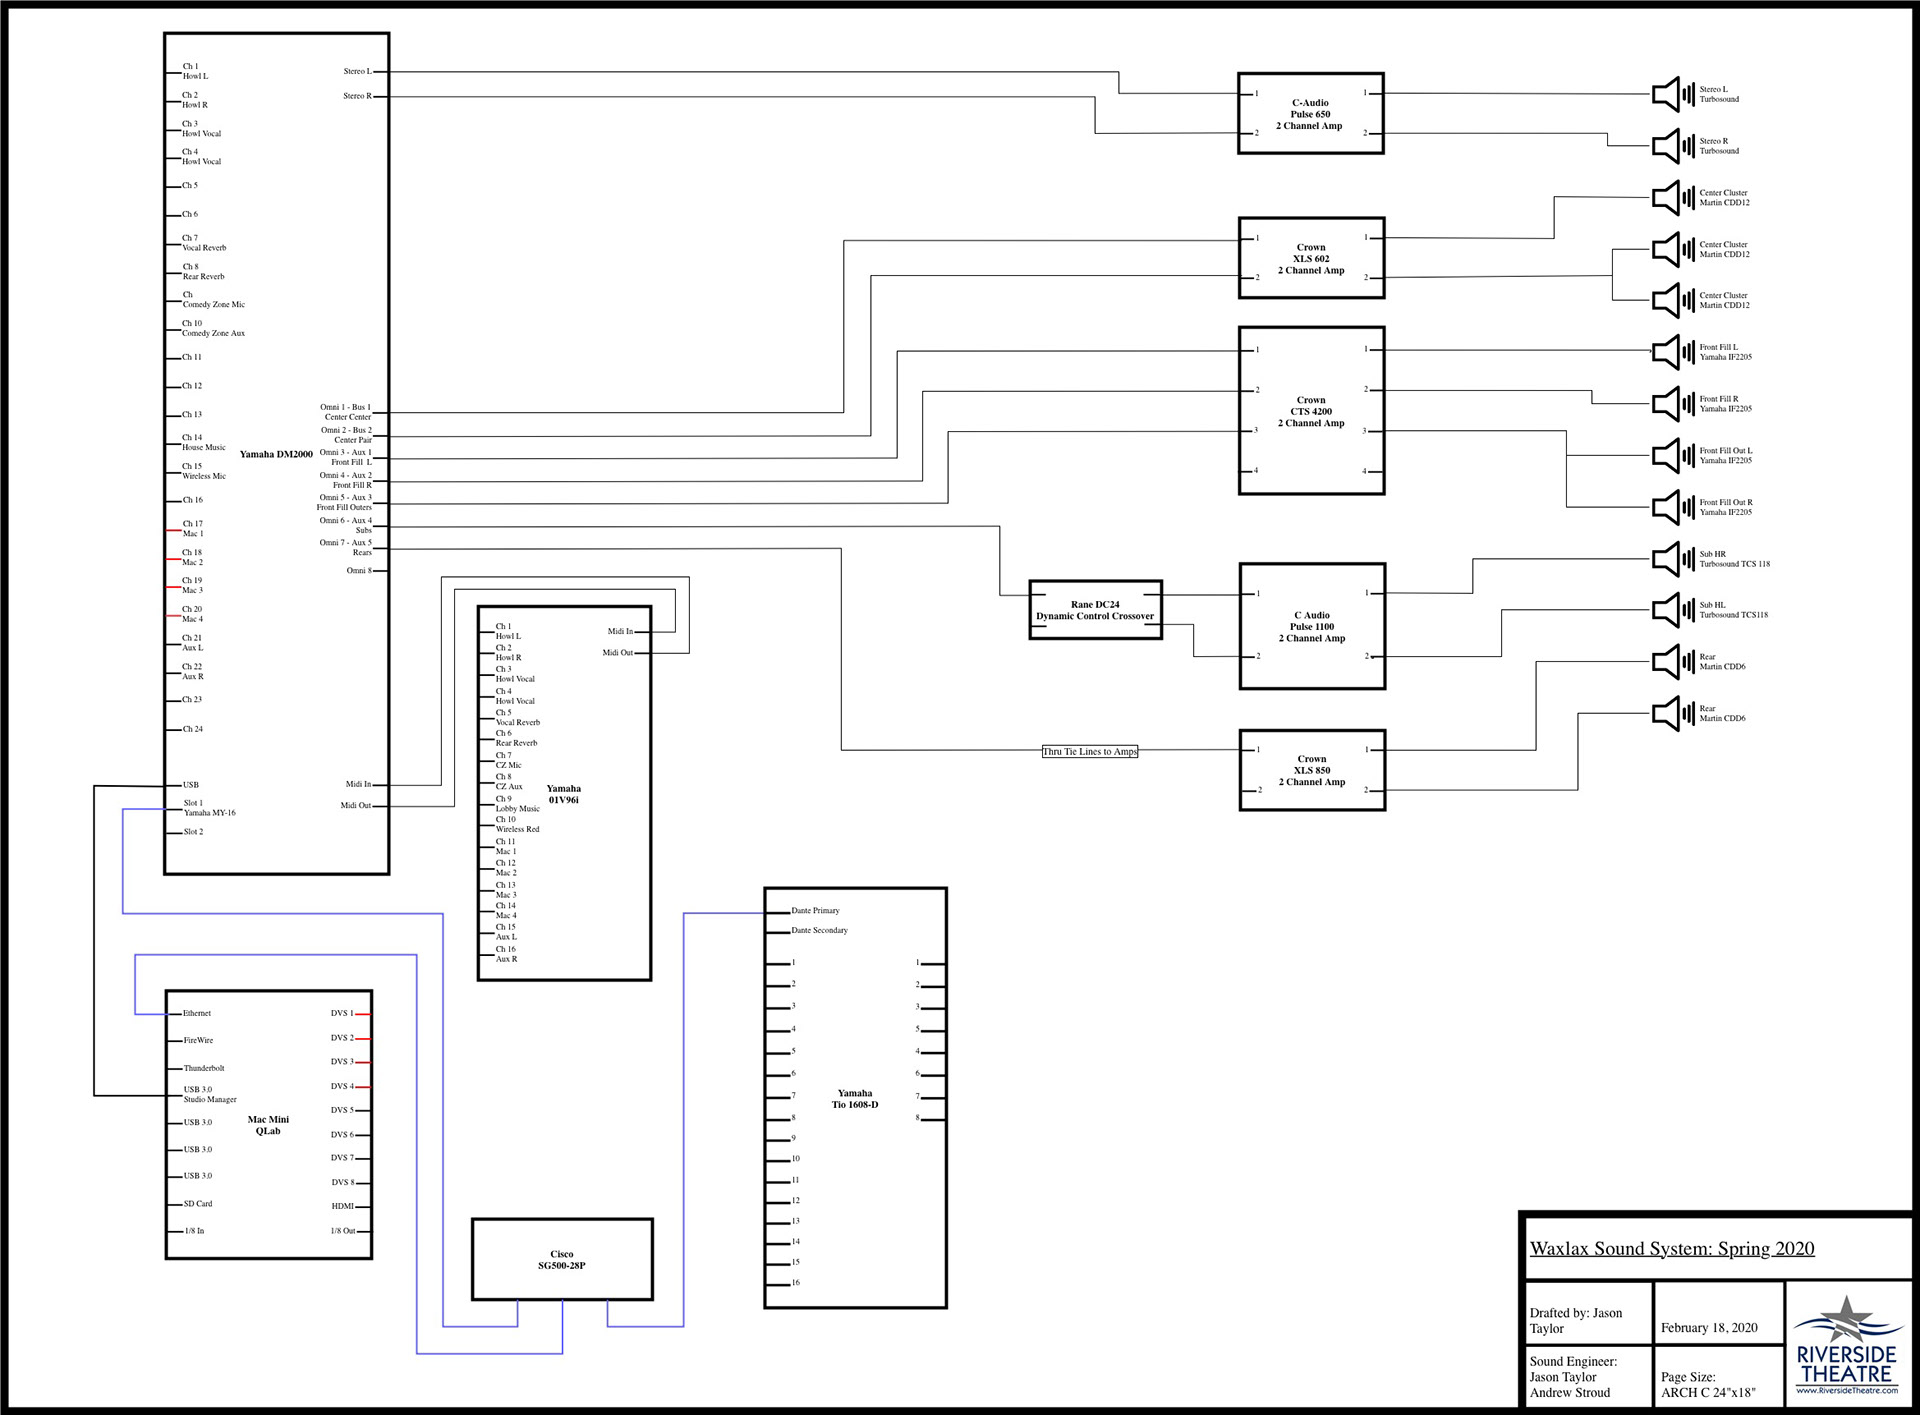Click the Crown XLS 850 amp label

tap(1312, 771)
